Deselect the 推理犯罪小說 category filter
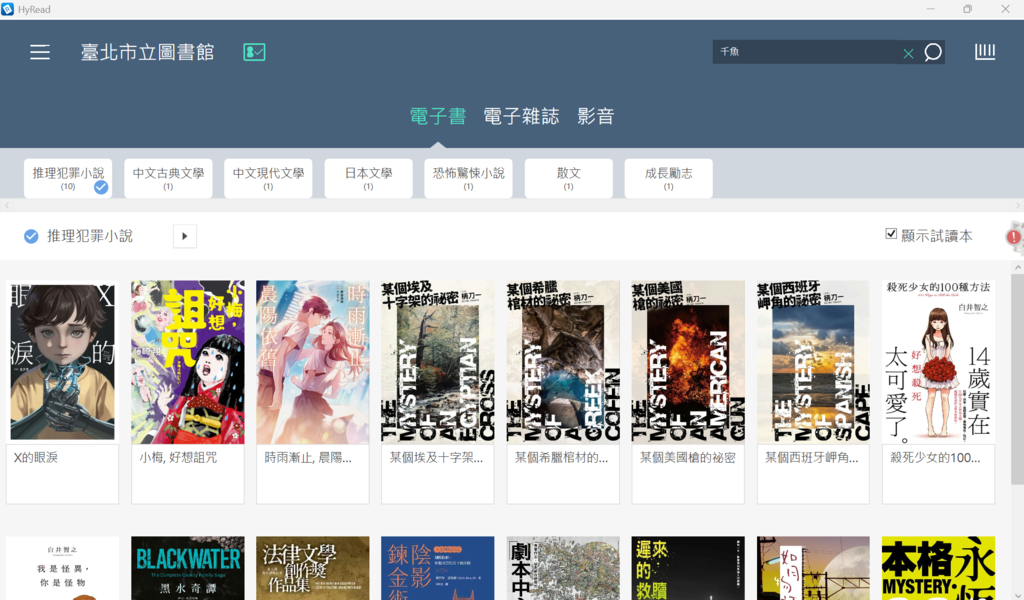This screenshot has width=1024, height=600. click(68, 178)
